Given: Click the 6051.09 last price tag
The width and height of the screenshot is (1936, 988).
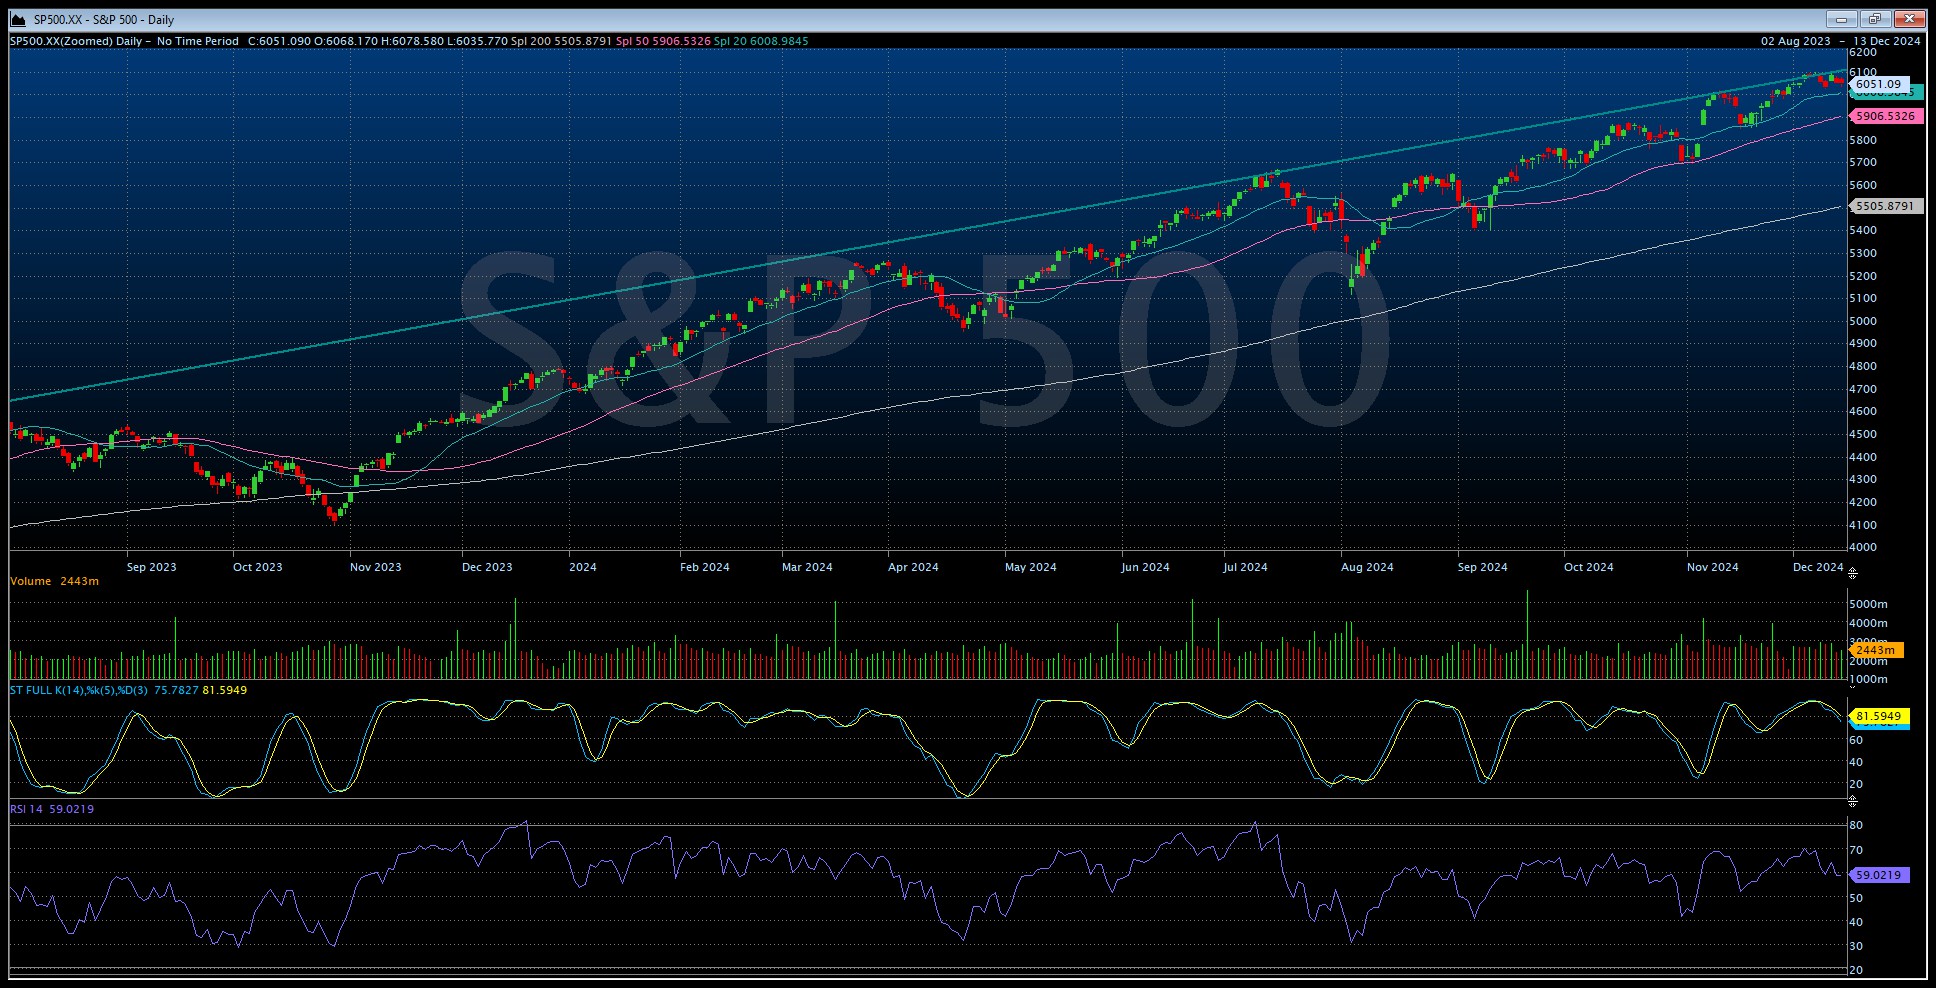Looking at the screenshot, I should click(x=1880, y=85).
